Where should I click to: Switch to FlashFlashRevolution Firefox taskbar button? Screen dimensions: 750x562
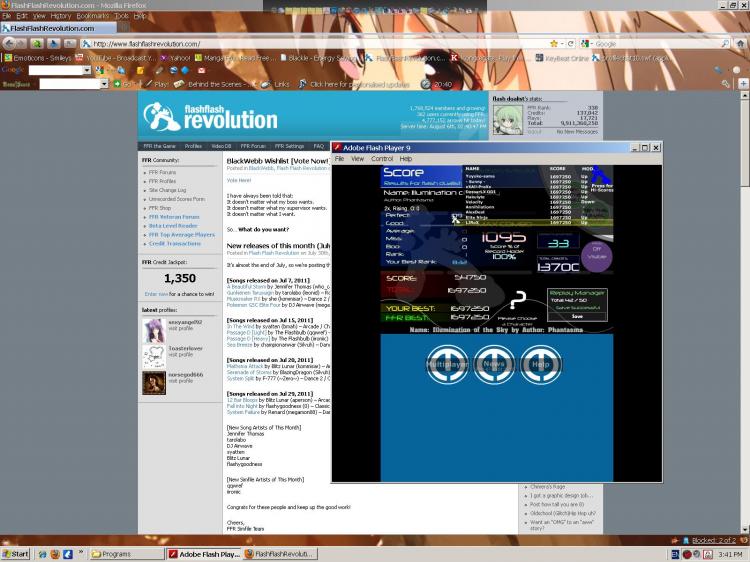[280, 554]
